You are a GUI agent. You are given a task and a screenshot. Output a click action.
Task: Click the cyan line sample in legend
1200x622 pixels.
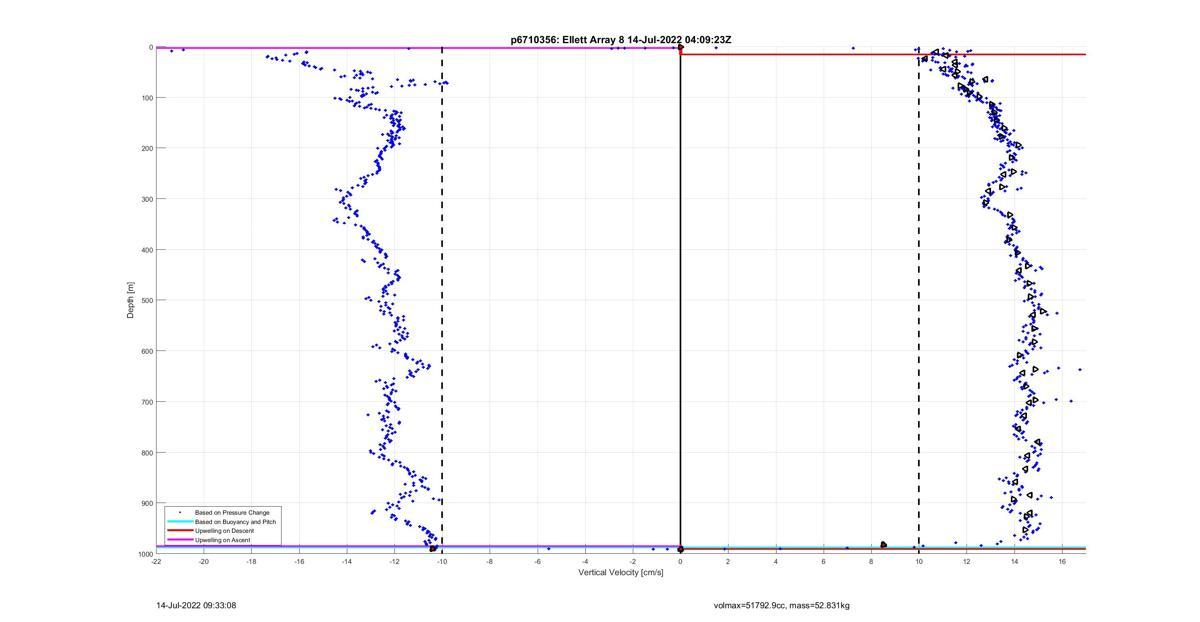pyautogui.click(x=180, y=522)
